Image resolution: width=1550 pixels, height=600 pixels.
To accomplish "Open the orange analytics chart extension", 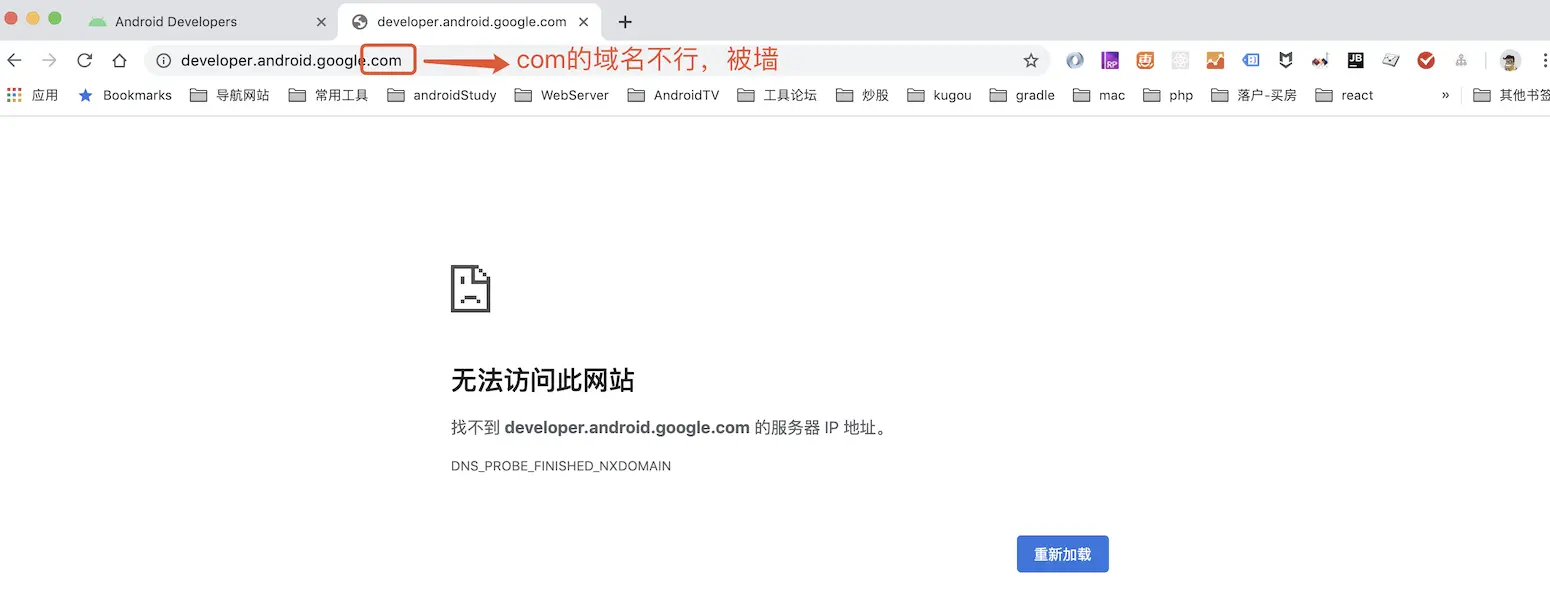I will click(x=1215, y=60).
